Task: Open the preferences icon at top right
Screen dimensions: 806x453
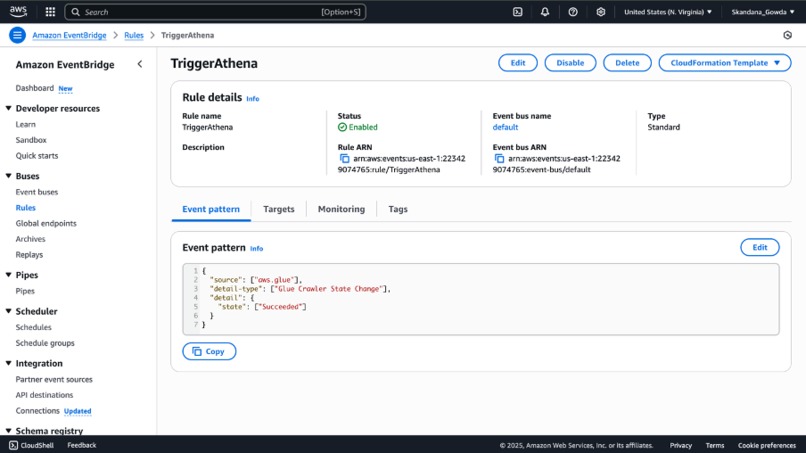Action: click(x=787, y=35)
